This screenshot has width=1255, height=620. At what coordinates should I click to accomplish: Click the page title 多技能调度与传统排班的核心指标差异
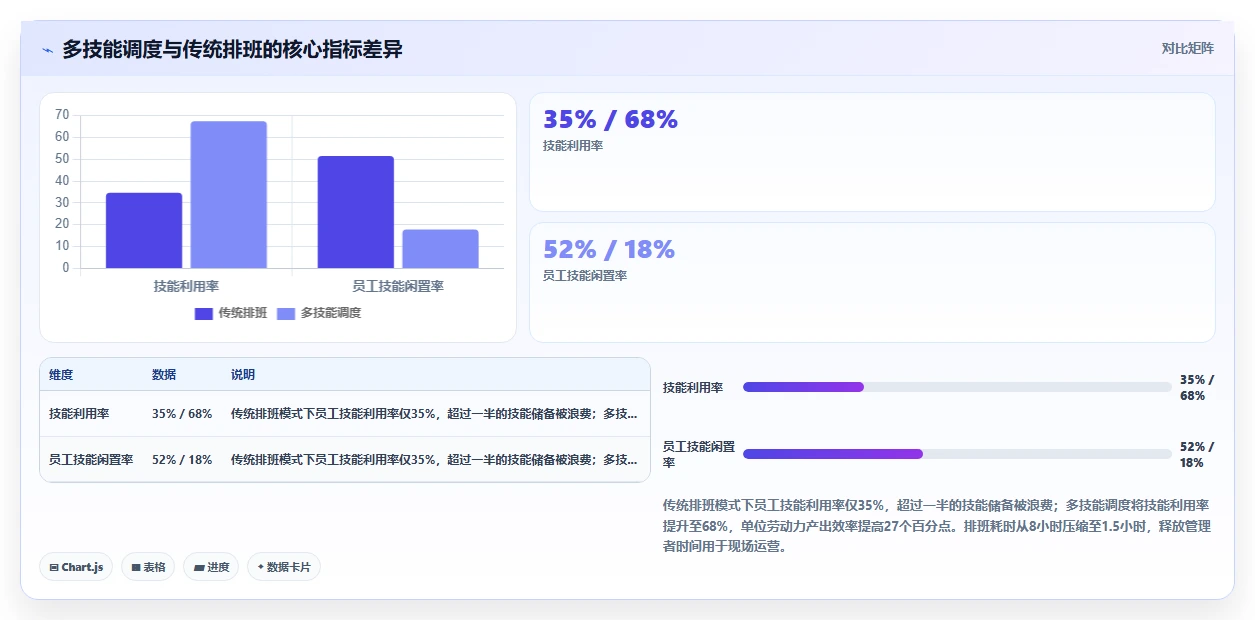coord(232,49)
